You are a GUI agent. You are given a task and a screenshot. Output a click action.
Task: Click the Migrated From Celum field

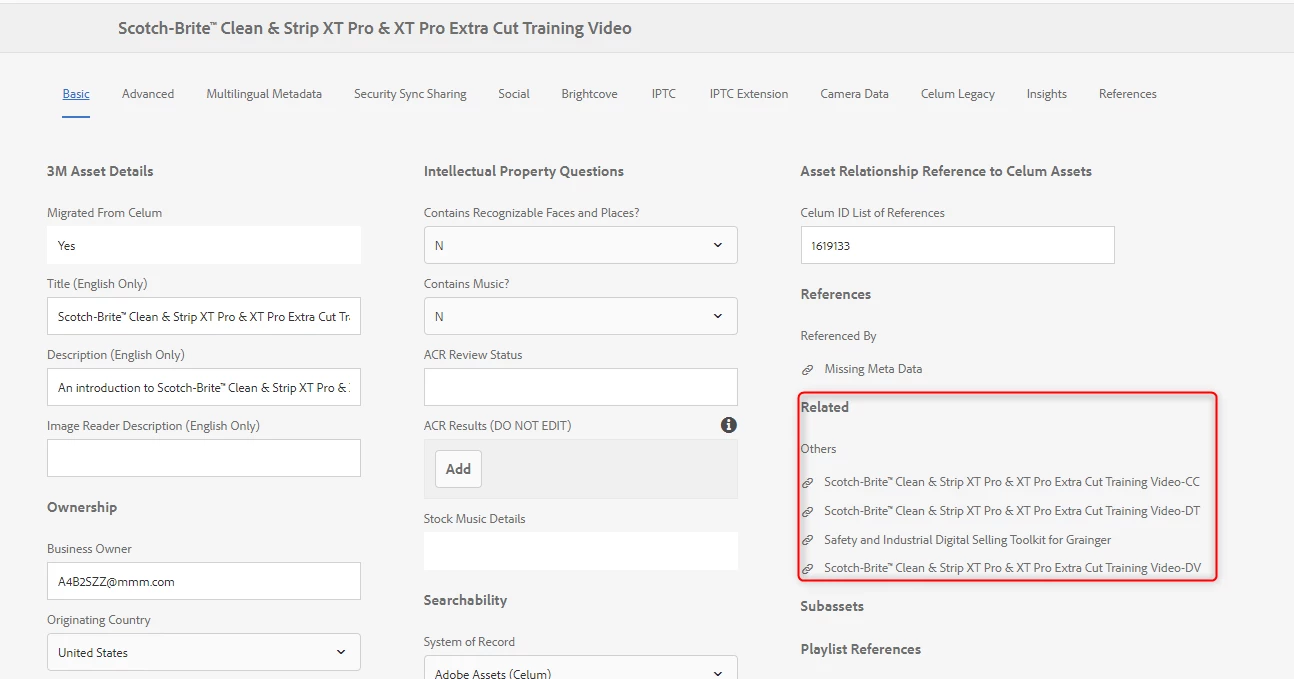coord(203,245)
